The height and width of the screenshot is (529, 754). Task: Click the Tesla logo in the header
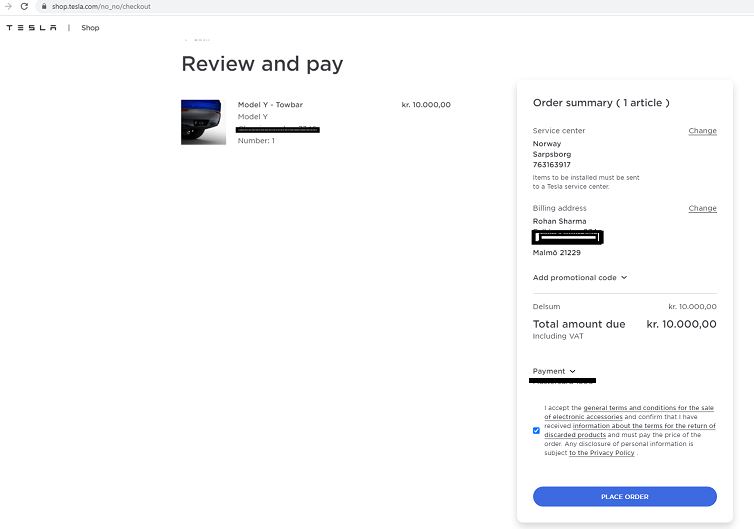click(x=31, y=28)
